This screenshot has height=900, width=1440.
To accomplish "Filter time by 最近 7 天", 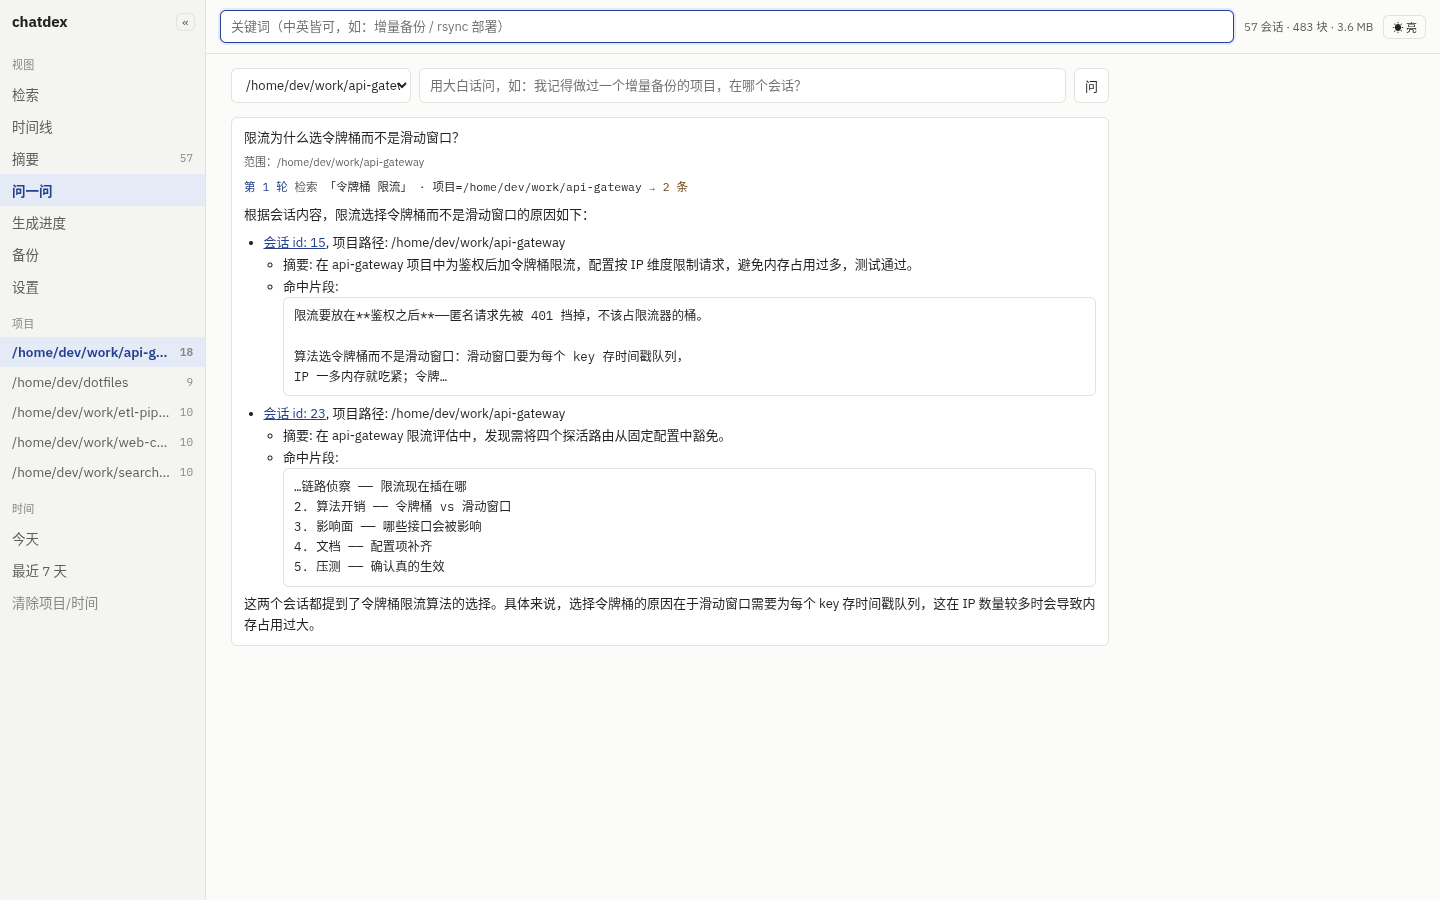I will coord(102,571).
